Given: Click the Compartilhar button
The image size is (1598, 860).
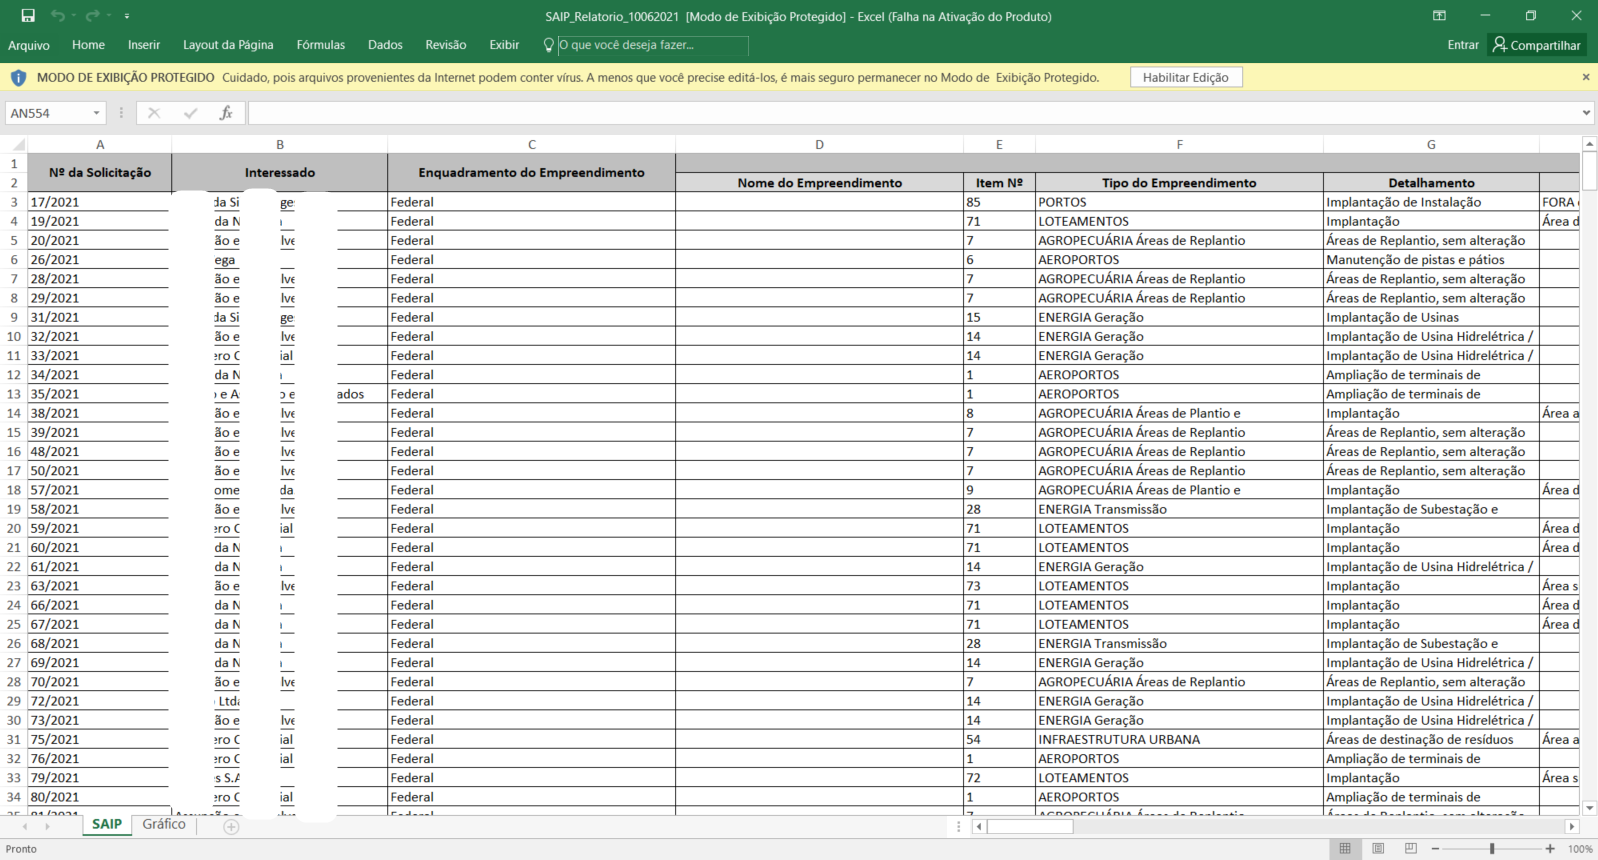Looking at the screenshot, I should pyautogui.click(x=1537, y=45).
